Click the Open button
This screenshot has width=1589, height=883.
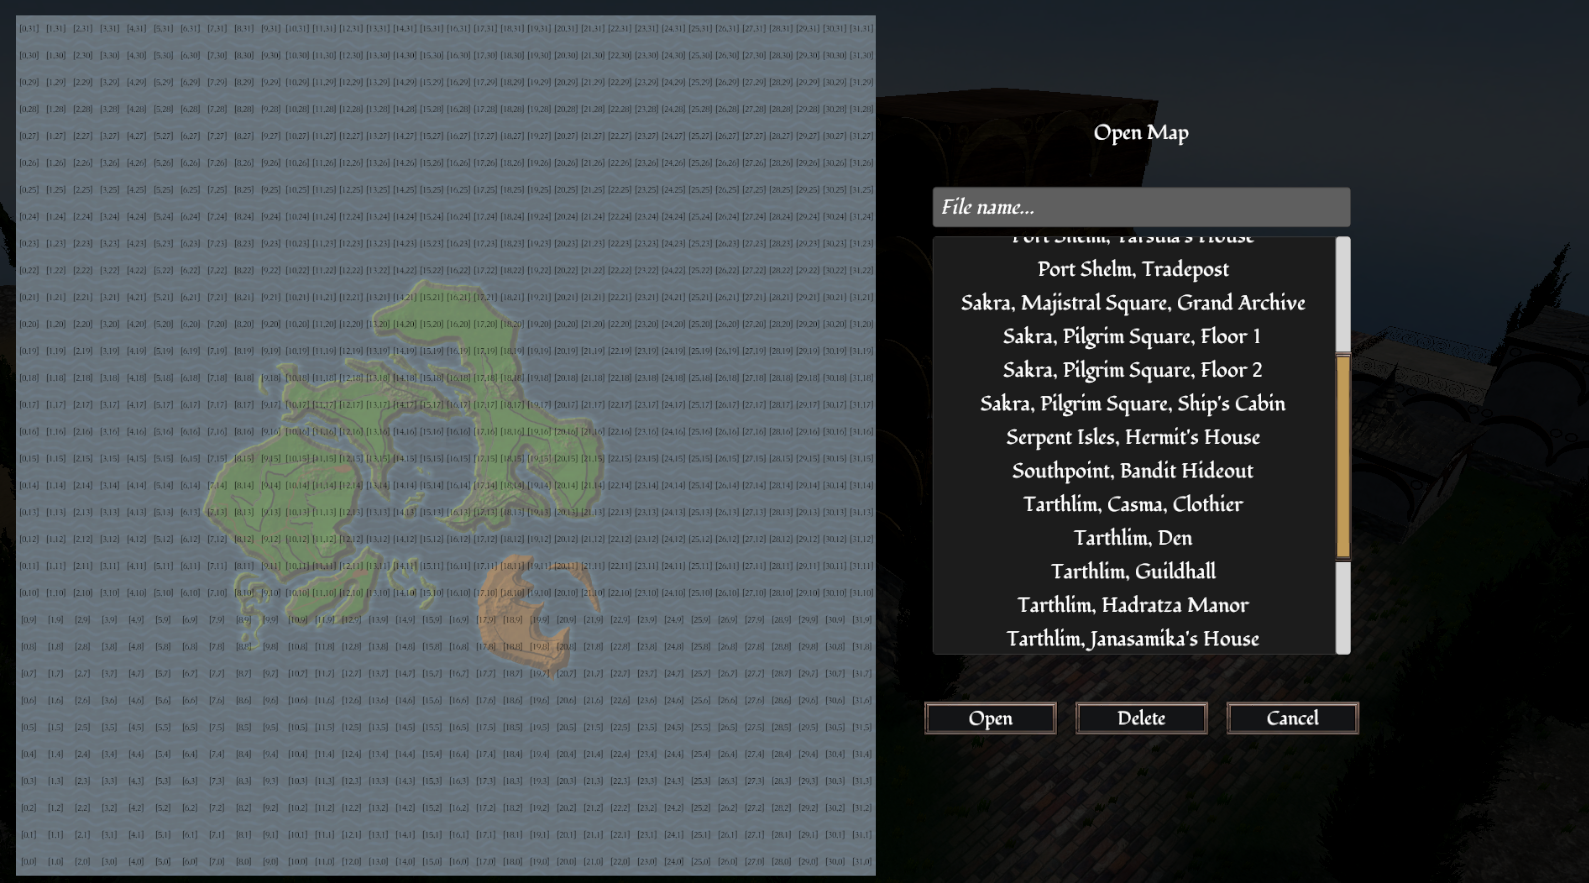[990, 718]
